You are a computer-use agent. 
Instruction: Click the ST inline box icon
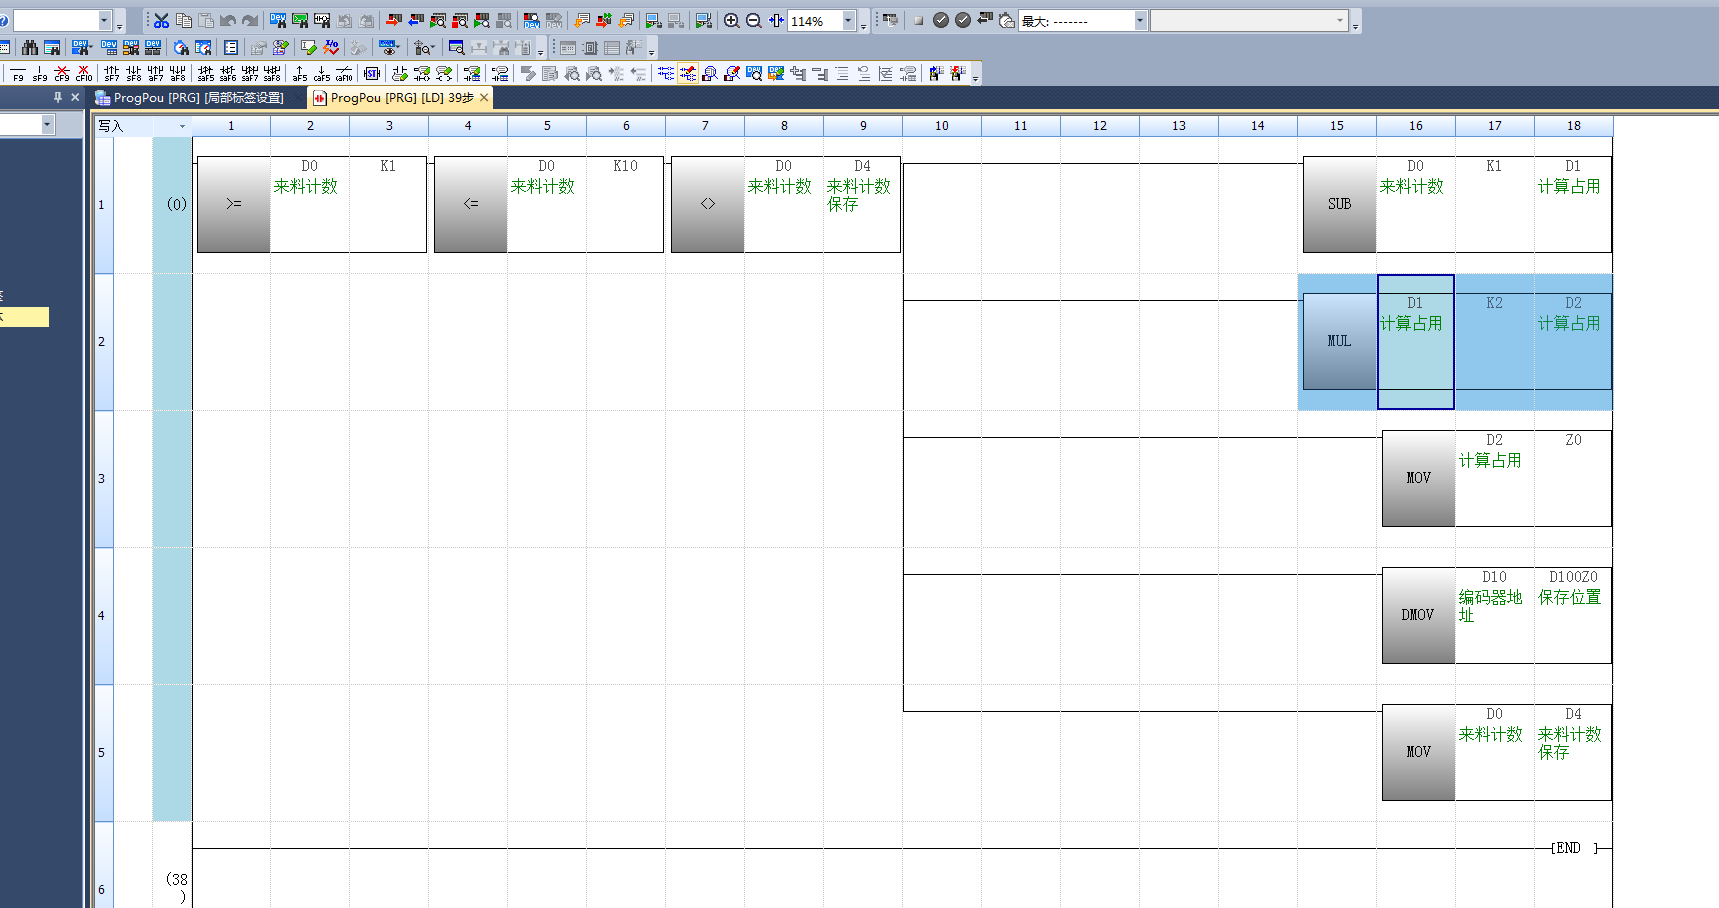tap(372, 74)
